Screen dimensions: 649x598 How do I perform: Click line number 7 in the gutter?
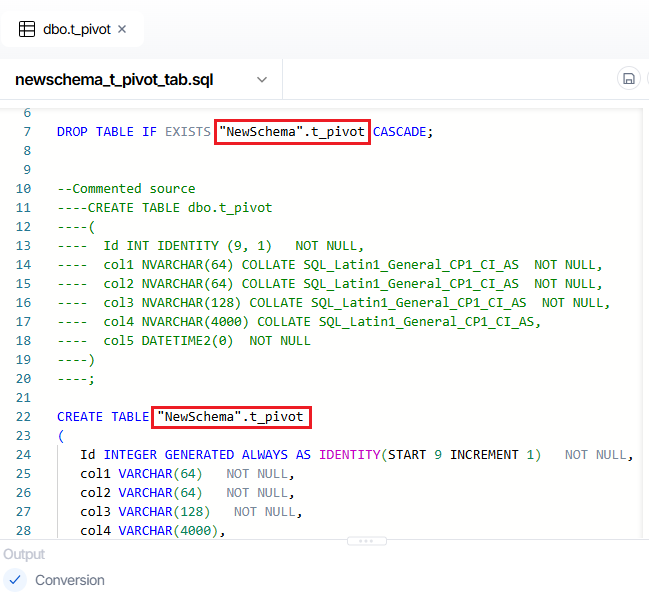coord(27,131)
